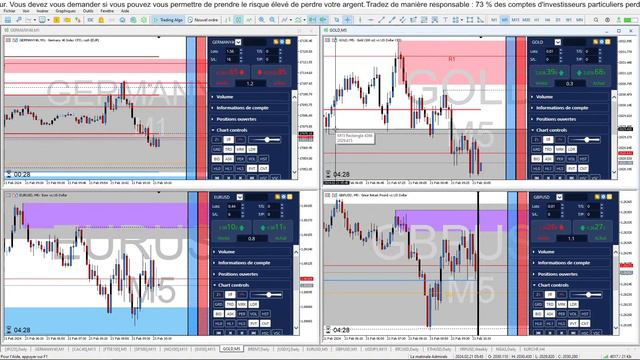640x360 pixels.
Task: Toggle GRD grid in GOLD panel
Action: [x=536, y=149]
